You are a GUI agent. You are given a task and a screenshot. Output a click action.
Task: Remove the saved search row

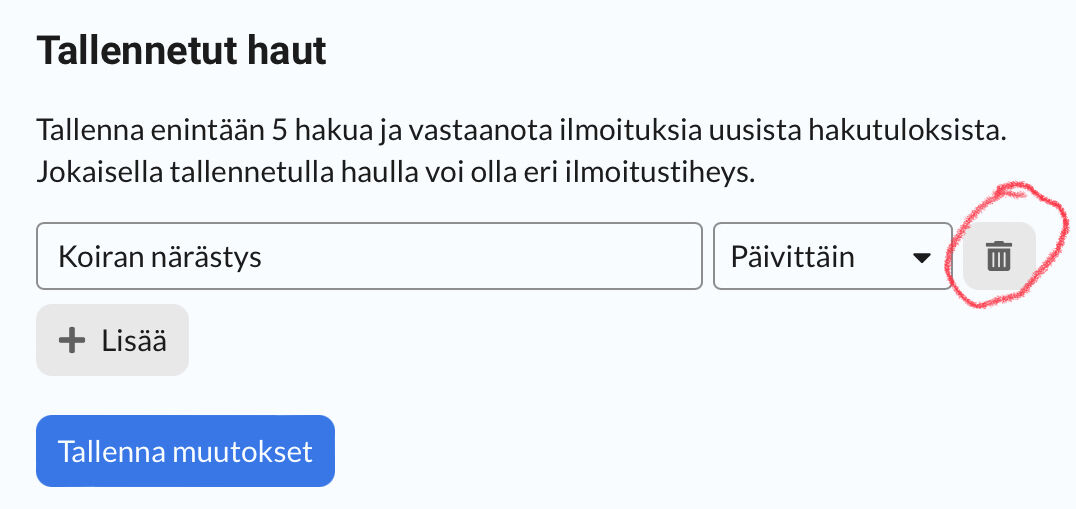pyautogui.click(x=999, y=257)
